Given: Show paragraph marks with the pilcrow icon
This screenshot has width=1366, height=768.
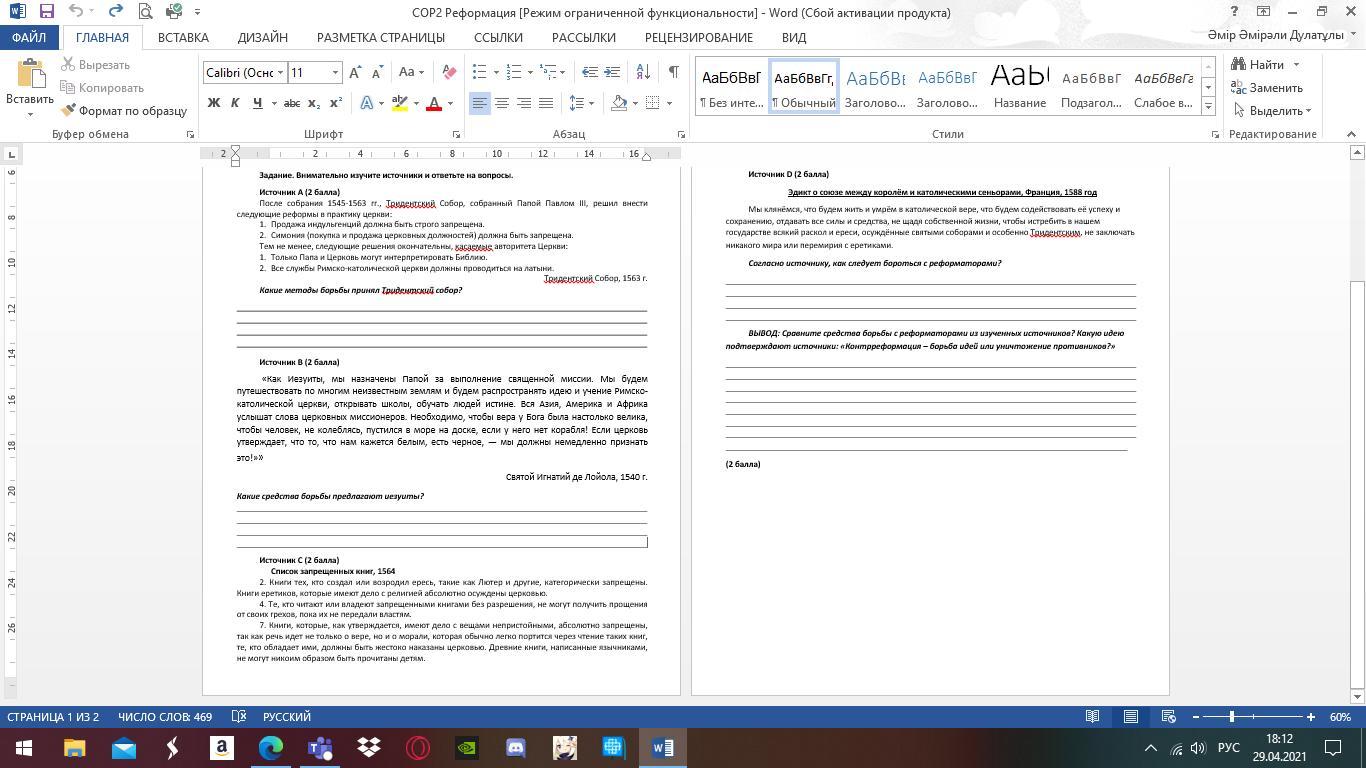Looking at the screenshot, I should click(673, 72).
